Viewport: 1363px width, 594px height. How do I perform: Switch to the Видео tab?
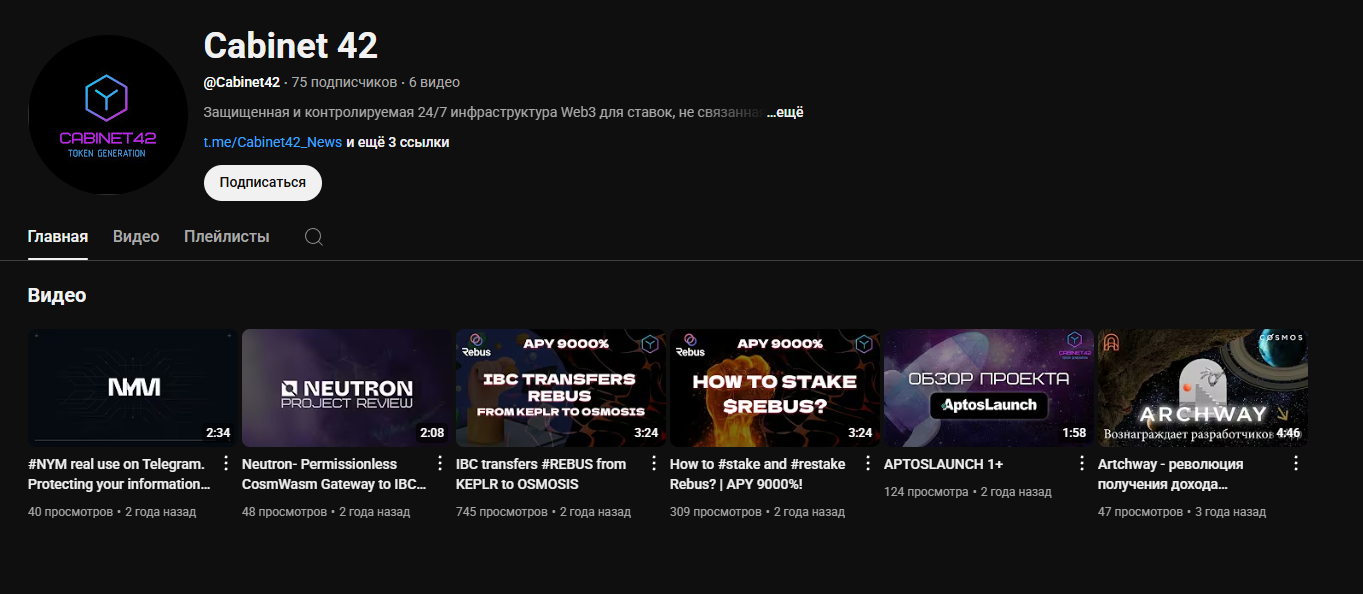(136, 237)
